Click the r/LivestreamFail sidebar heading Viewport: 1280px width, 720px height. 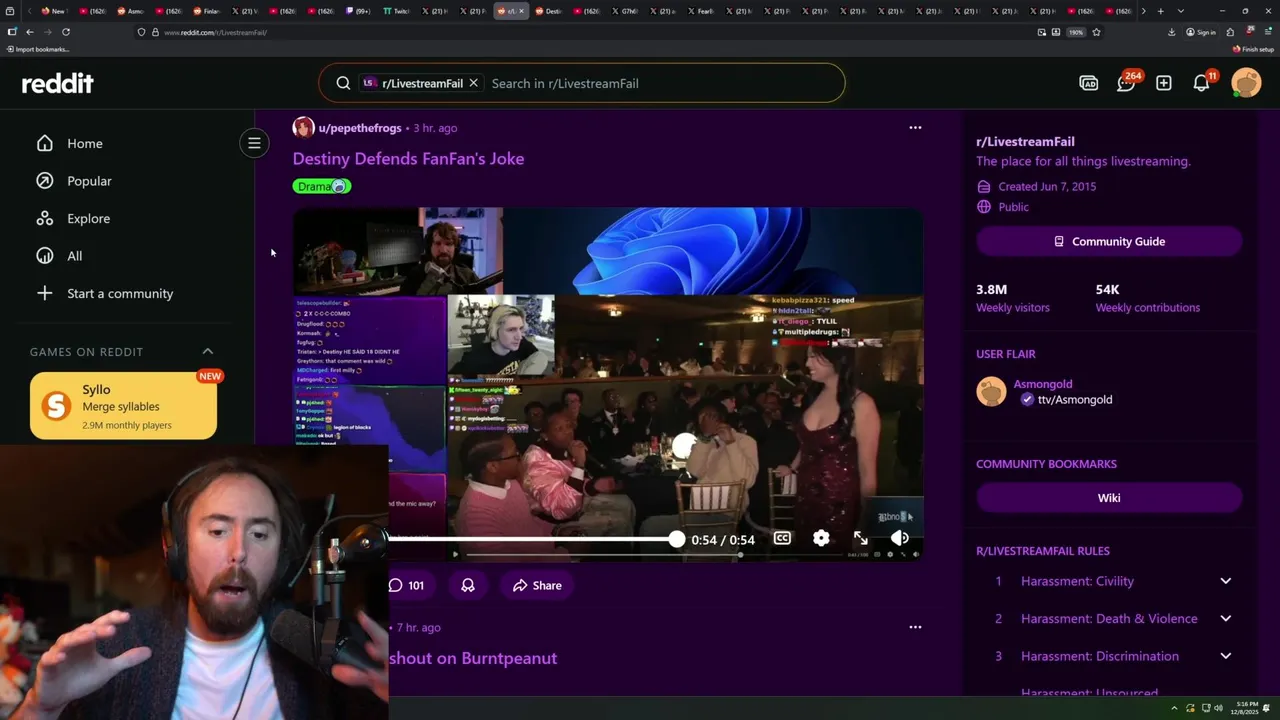point(1025,141)
